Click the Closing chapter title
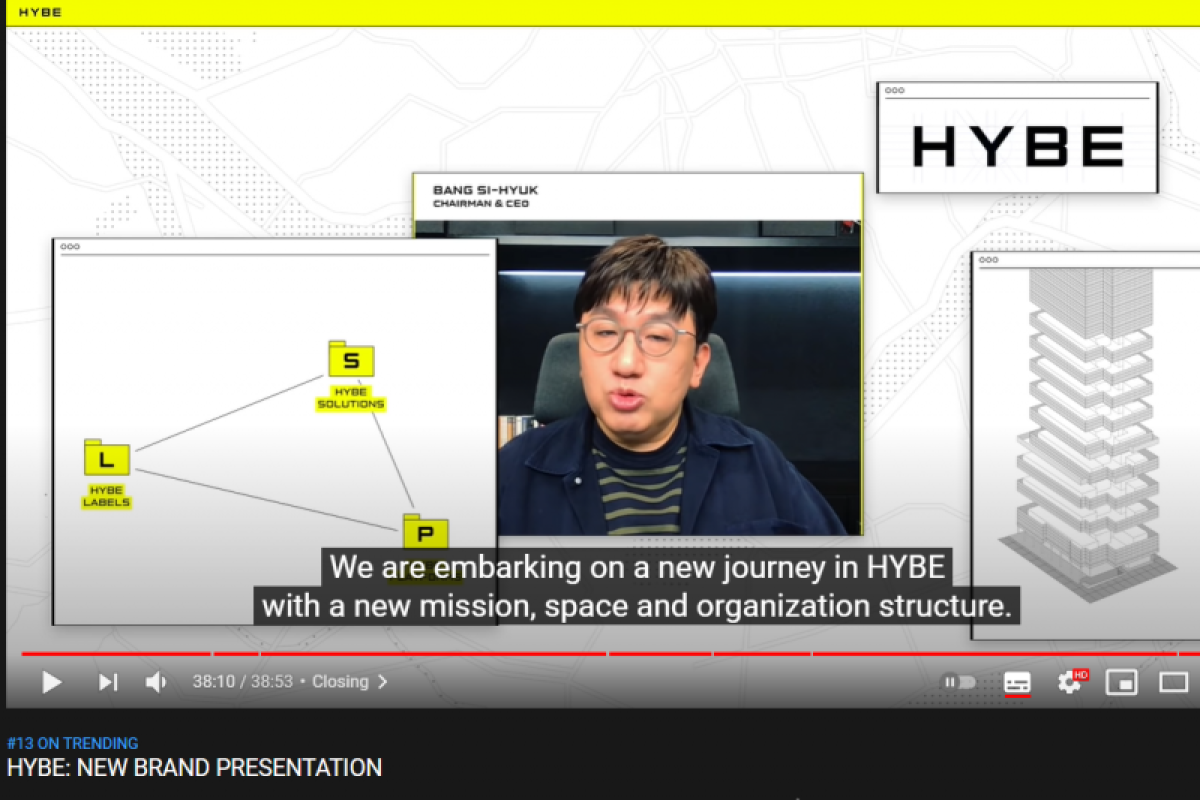 (x=340, y=682)
